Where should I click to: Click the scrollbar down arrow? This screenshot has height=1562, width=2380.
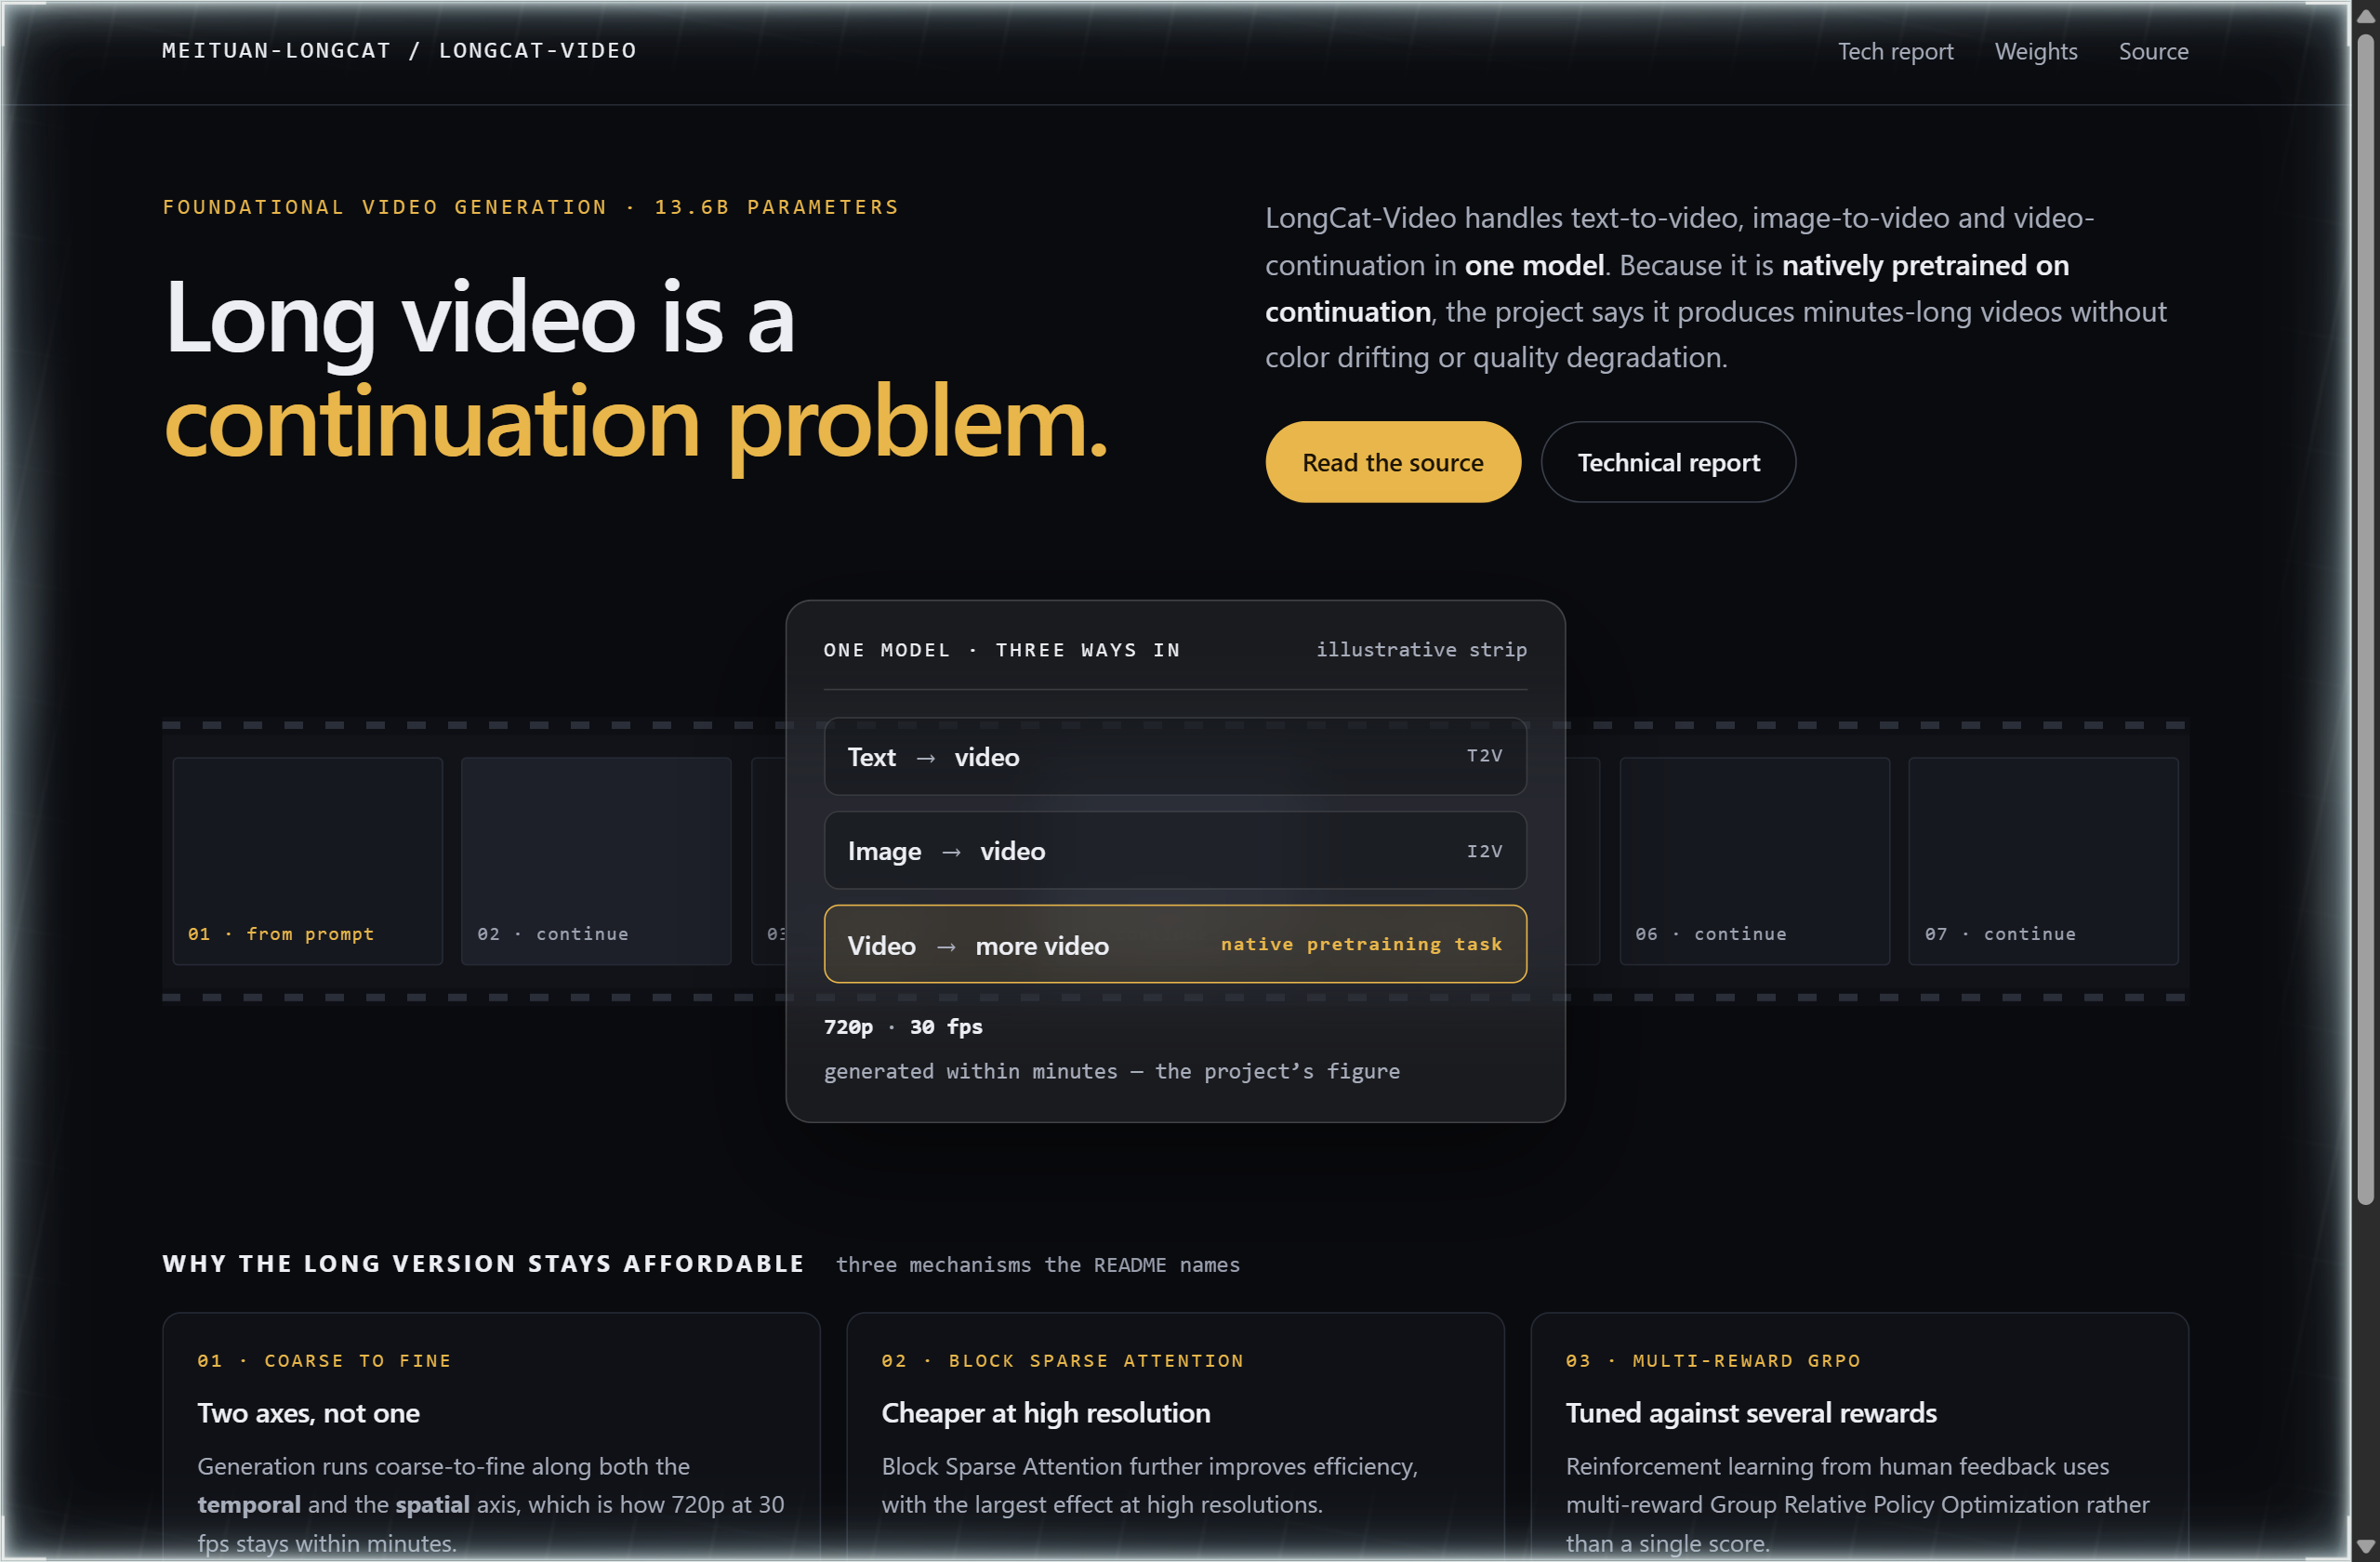(x=2365, y=1546)
